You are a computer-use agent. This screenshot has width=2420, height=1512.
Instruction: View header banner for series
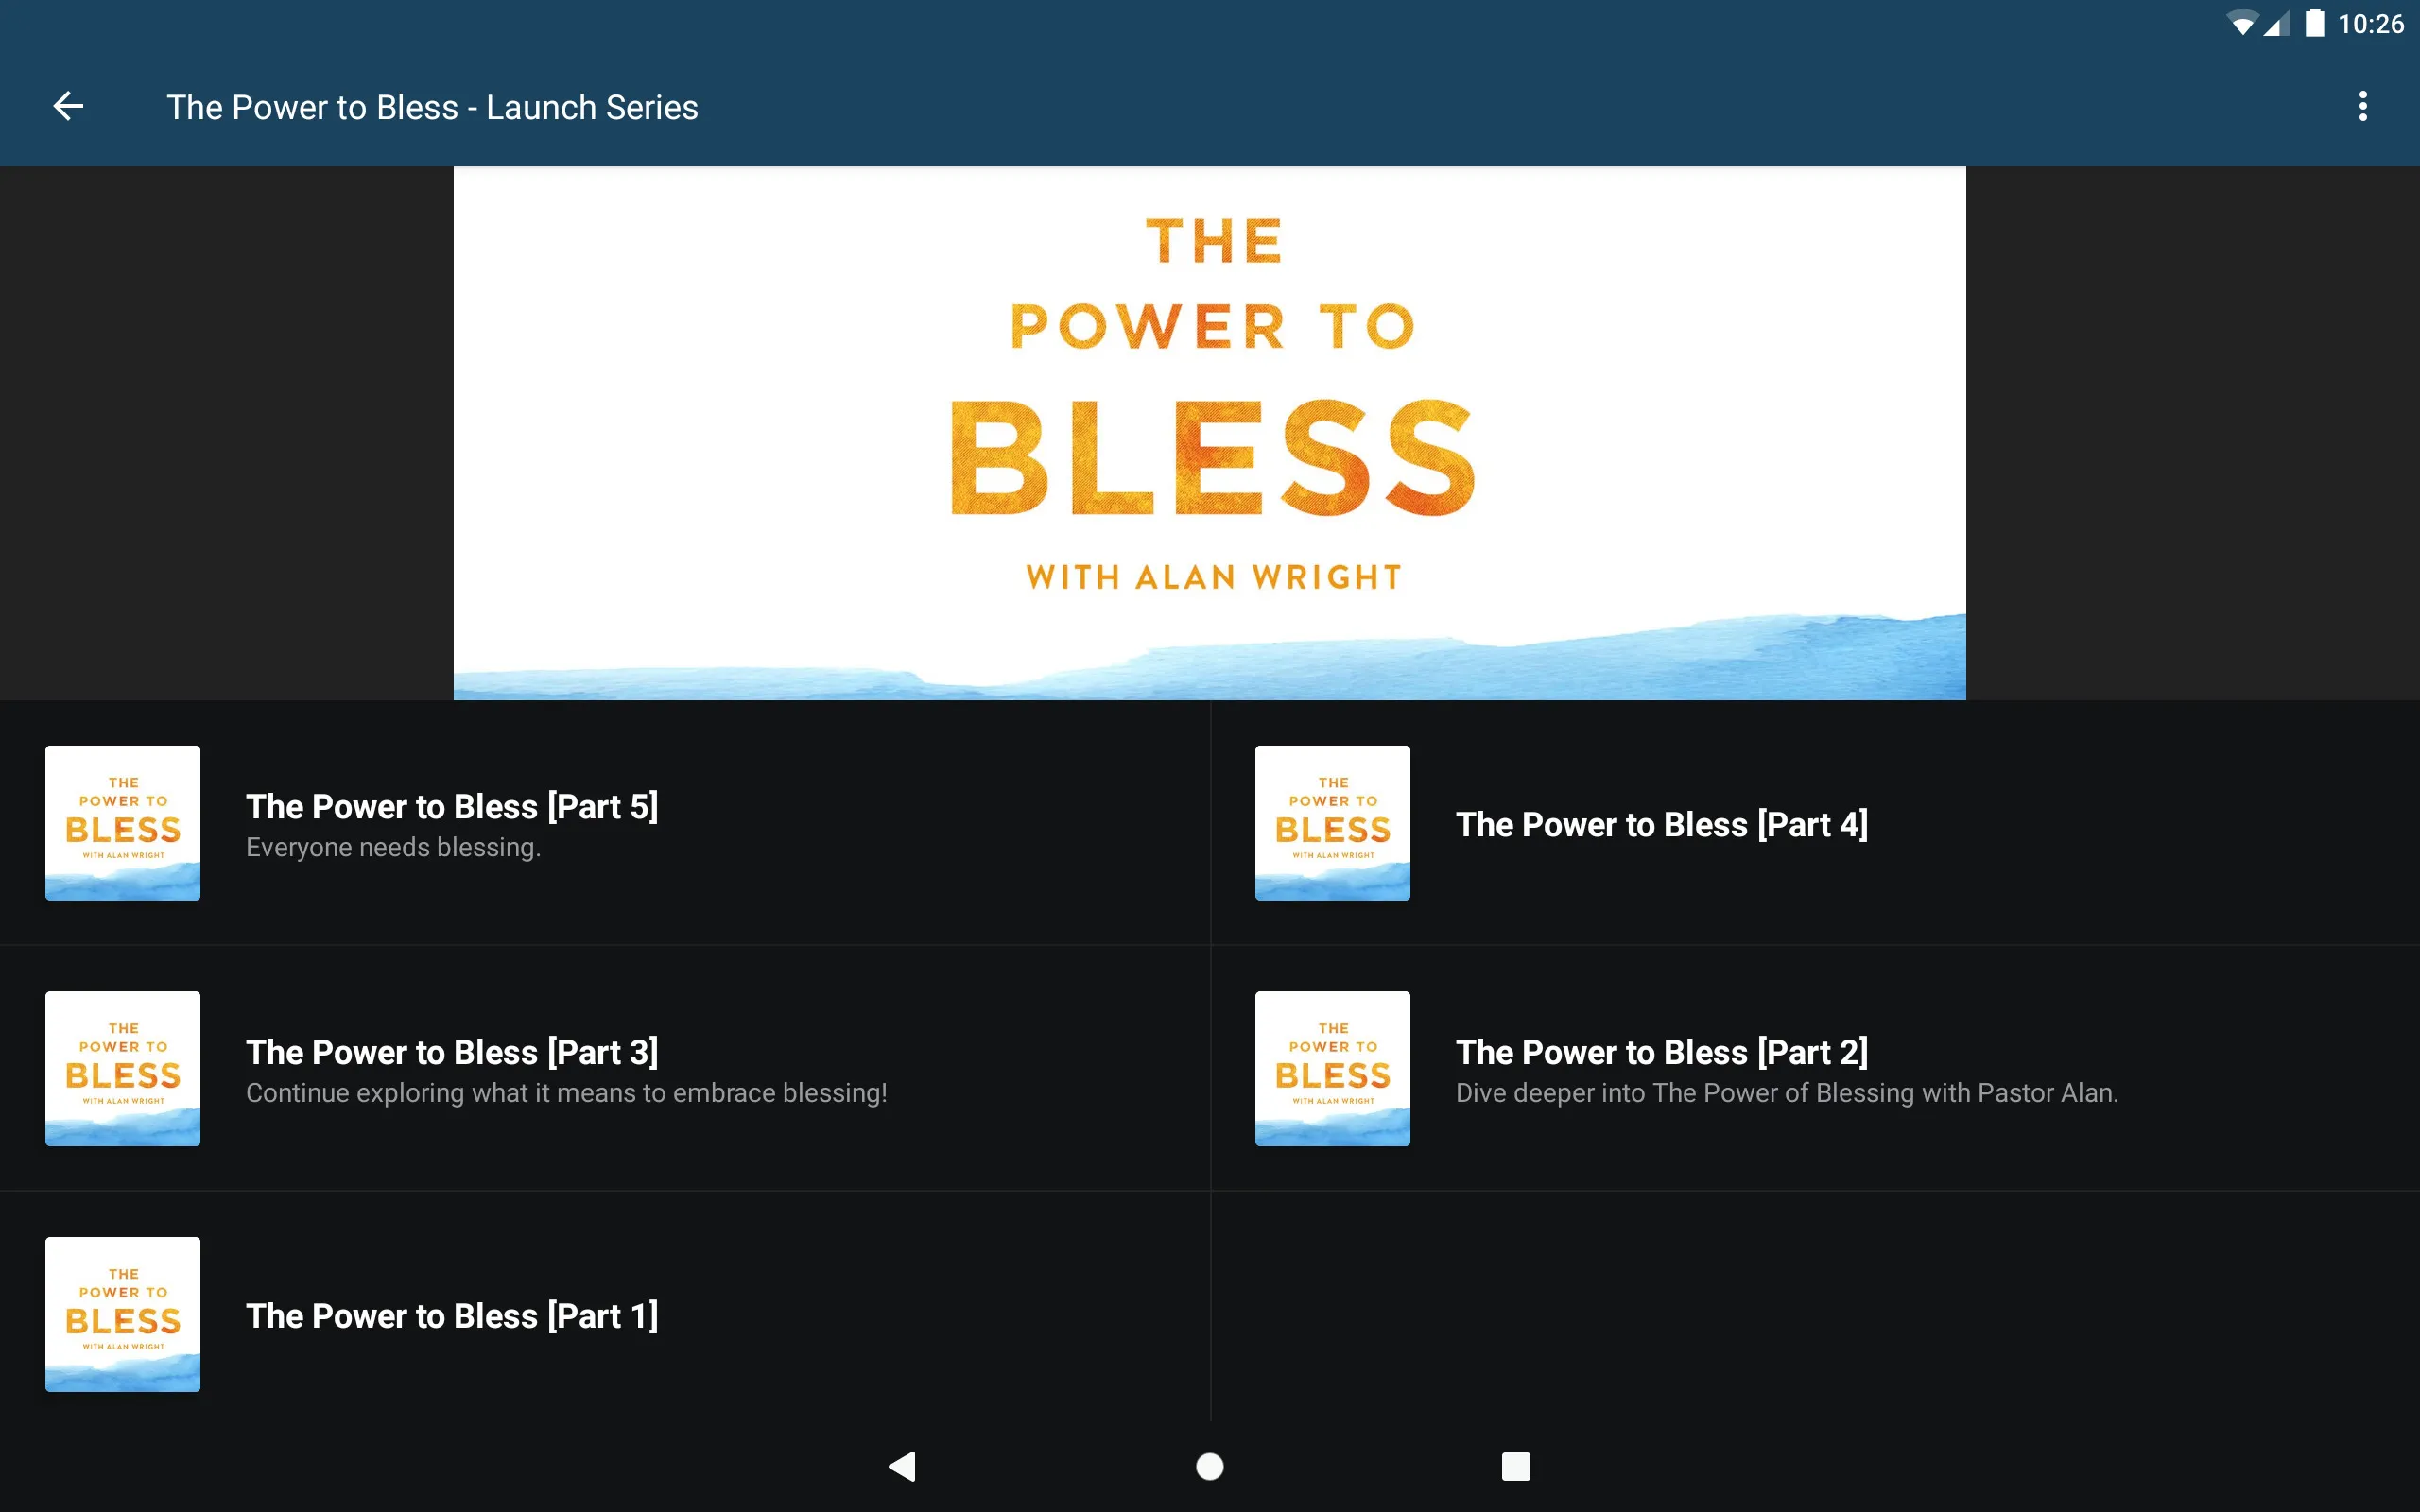1209,430
